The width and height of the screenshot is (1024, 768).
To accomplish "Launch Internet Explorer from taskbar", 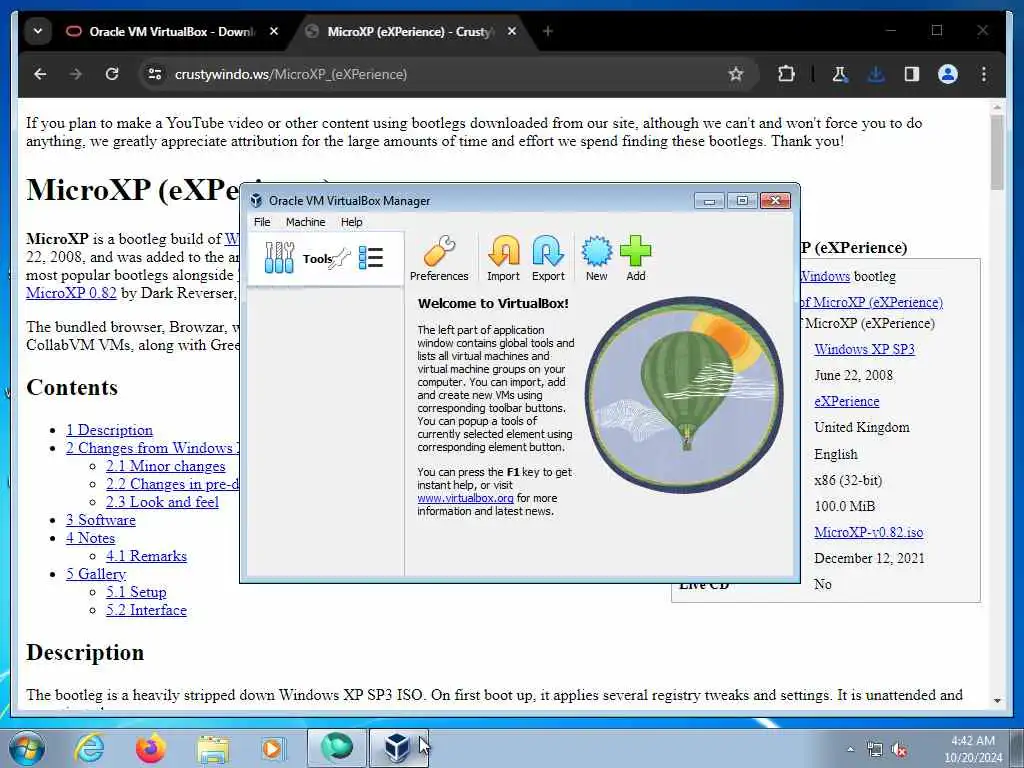I will coord(89,748).
